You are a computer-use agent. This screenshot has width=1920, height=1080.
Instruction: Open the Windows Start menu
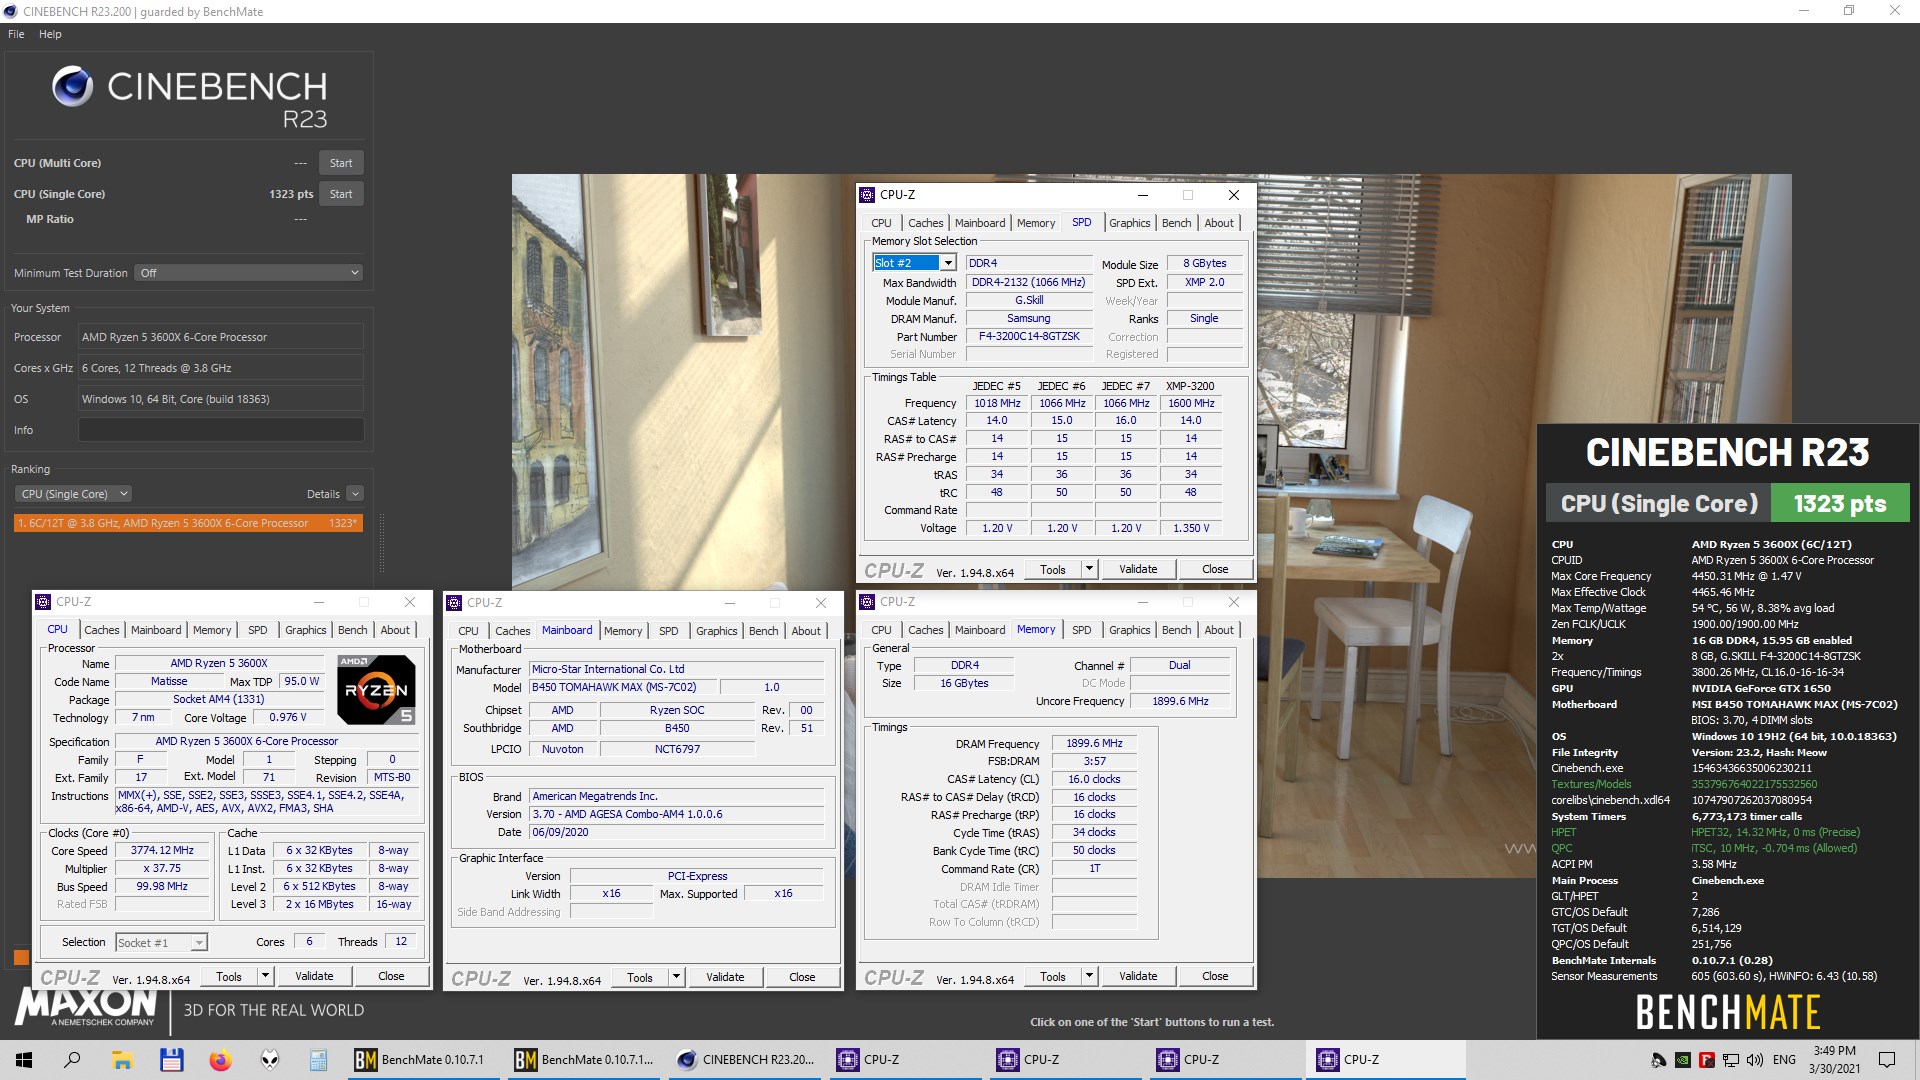[x=24, y=1060]
